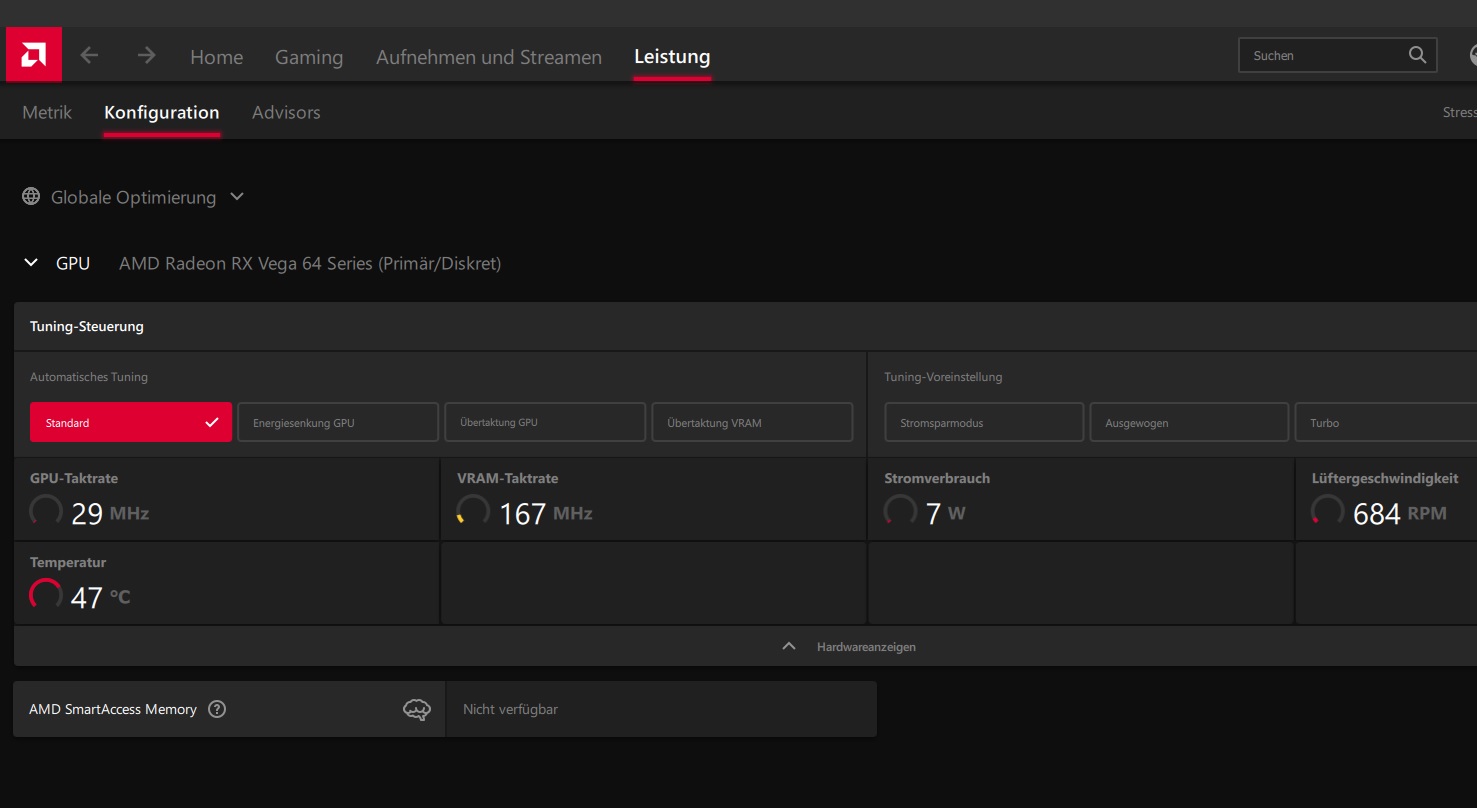Choose the Turbo preset
The height and width of the screenshot is (808, 1477).
tap(1386, 422)
